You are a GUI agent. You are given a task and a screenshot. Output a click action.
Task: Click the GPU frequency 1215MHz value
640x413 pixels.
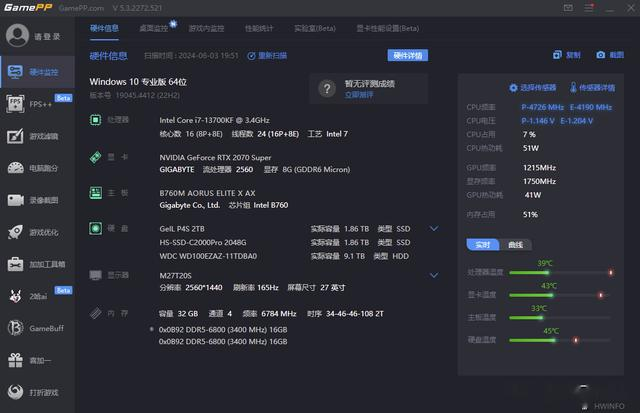point(539,168)
